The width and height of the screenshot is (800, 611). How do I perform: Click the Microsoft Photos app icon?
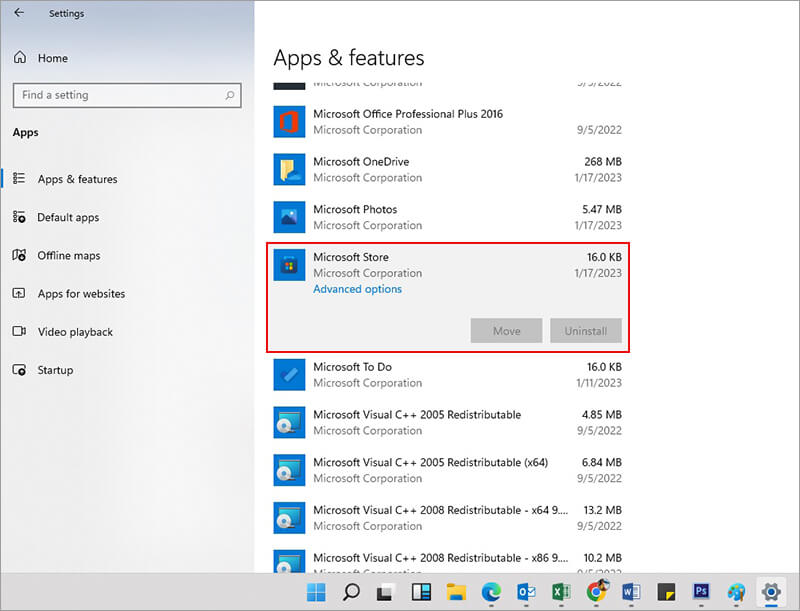pyautogui.click(x=289, y=217)
